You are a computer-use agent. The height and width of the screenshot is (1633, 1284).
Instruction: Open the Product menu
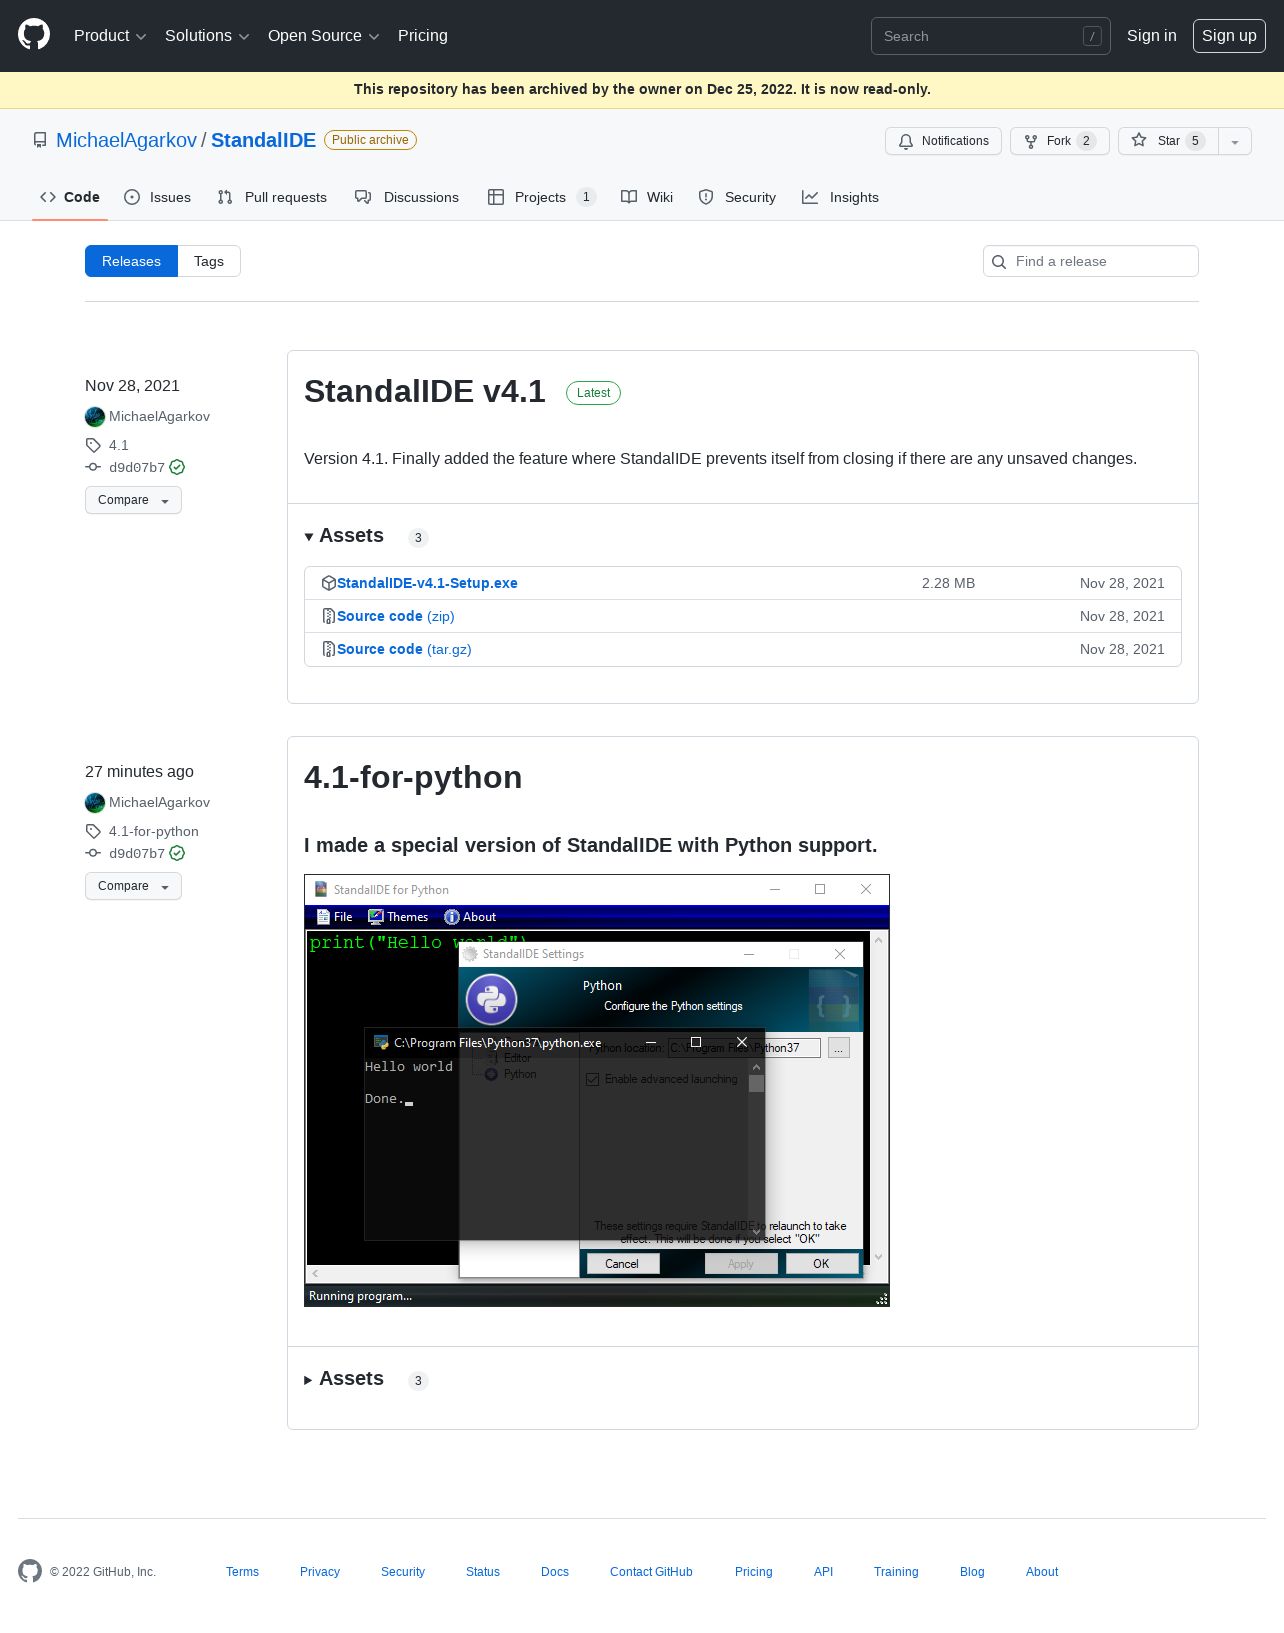click(110, 36)
